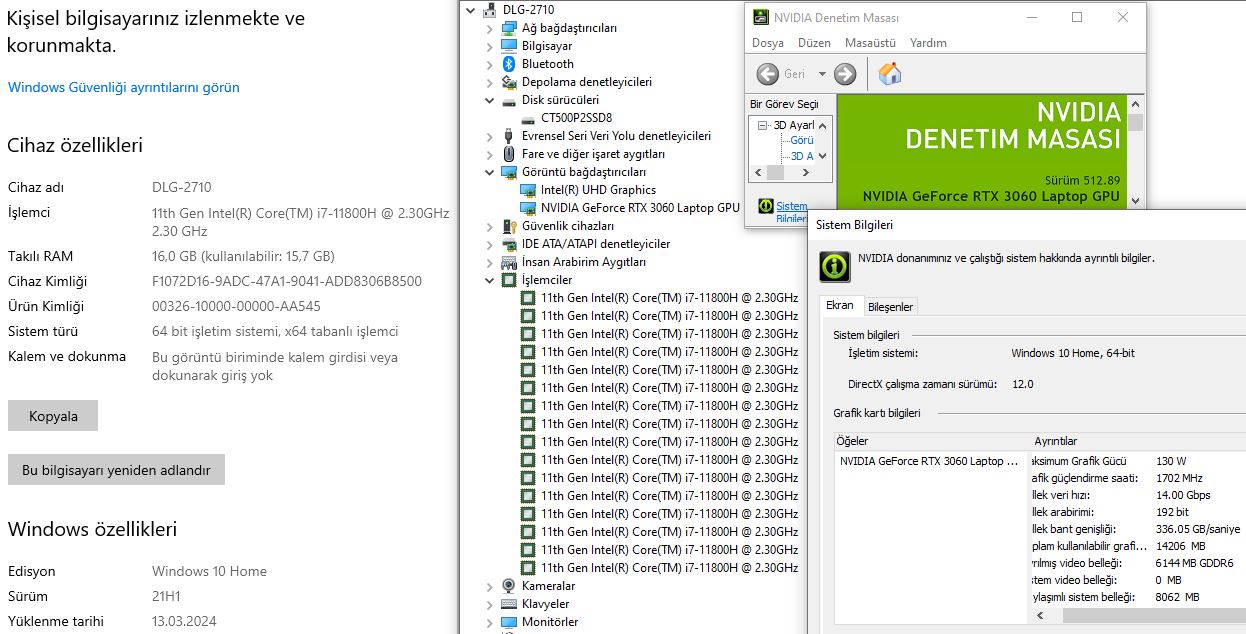
Task: Collapse the Görüntü bağdaştırıcıları category
Action: coord(489,172)
